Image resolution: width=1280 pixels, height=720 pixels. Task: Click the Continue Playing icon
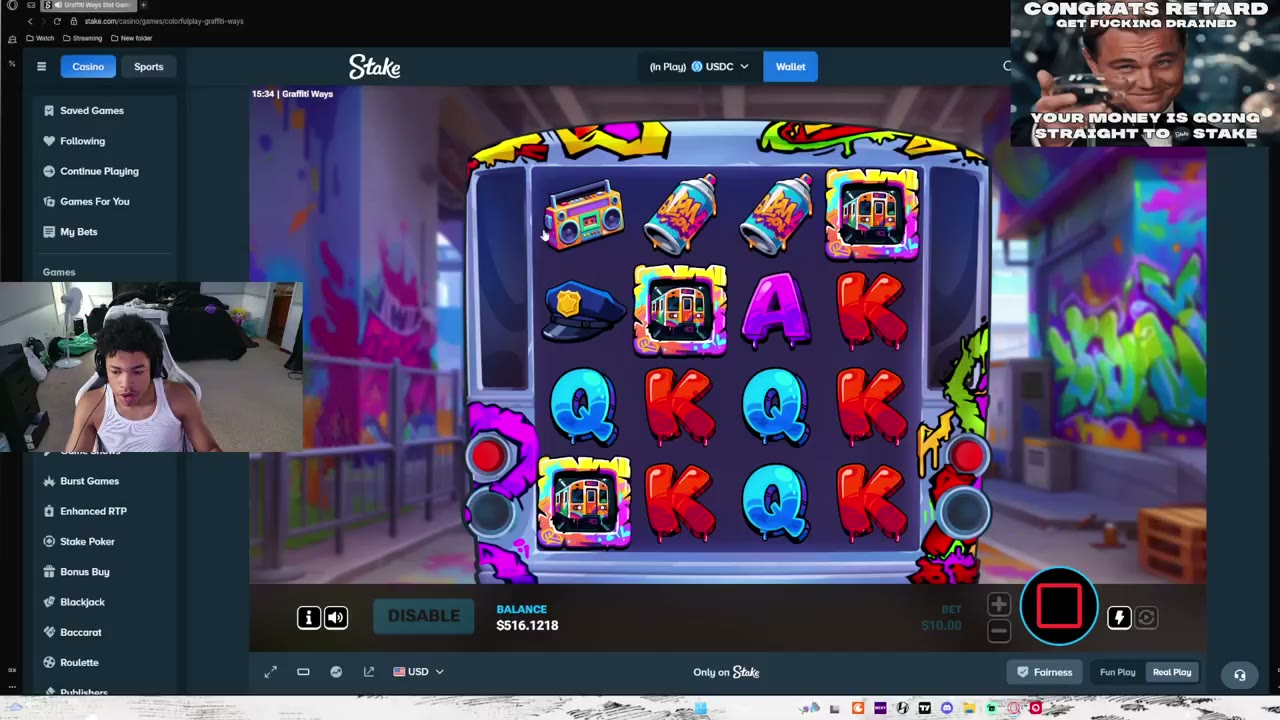(49, 171)
